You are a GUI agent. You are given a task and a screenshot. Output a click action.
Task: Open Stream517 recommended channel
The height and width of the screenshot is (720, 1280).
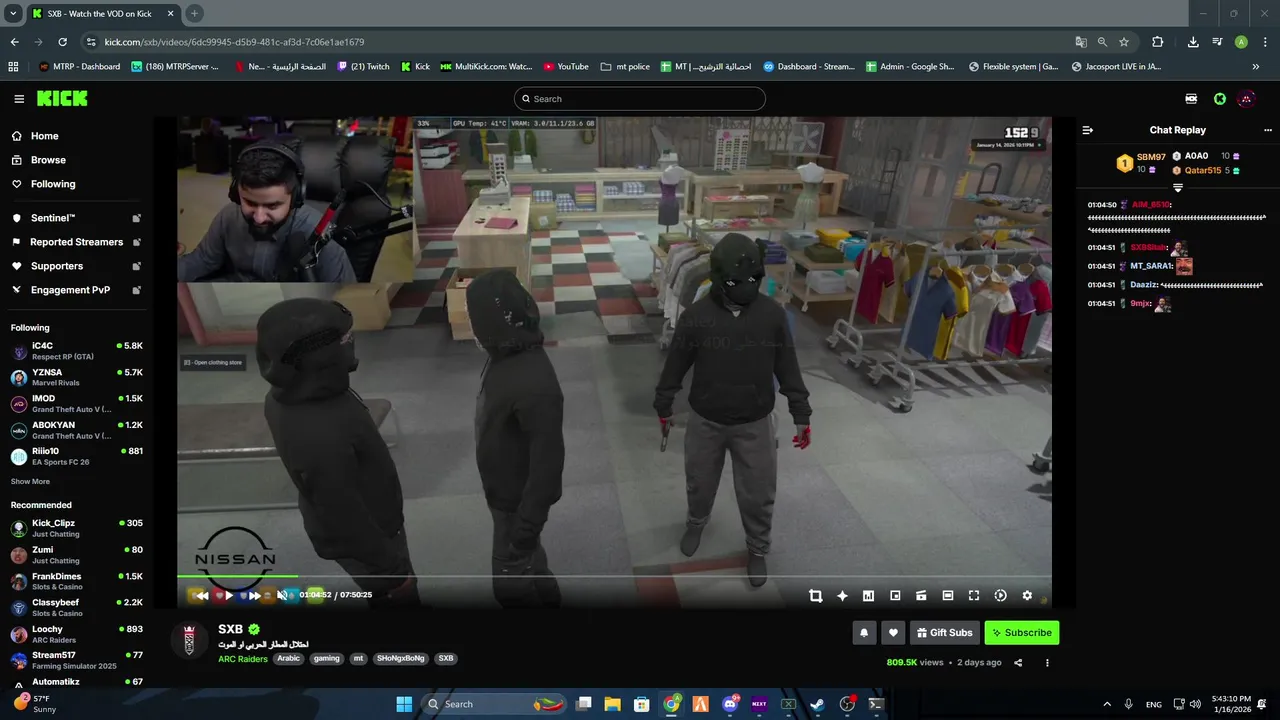[76, 660]
